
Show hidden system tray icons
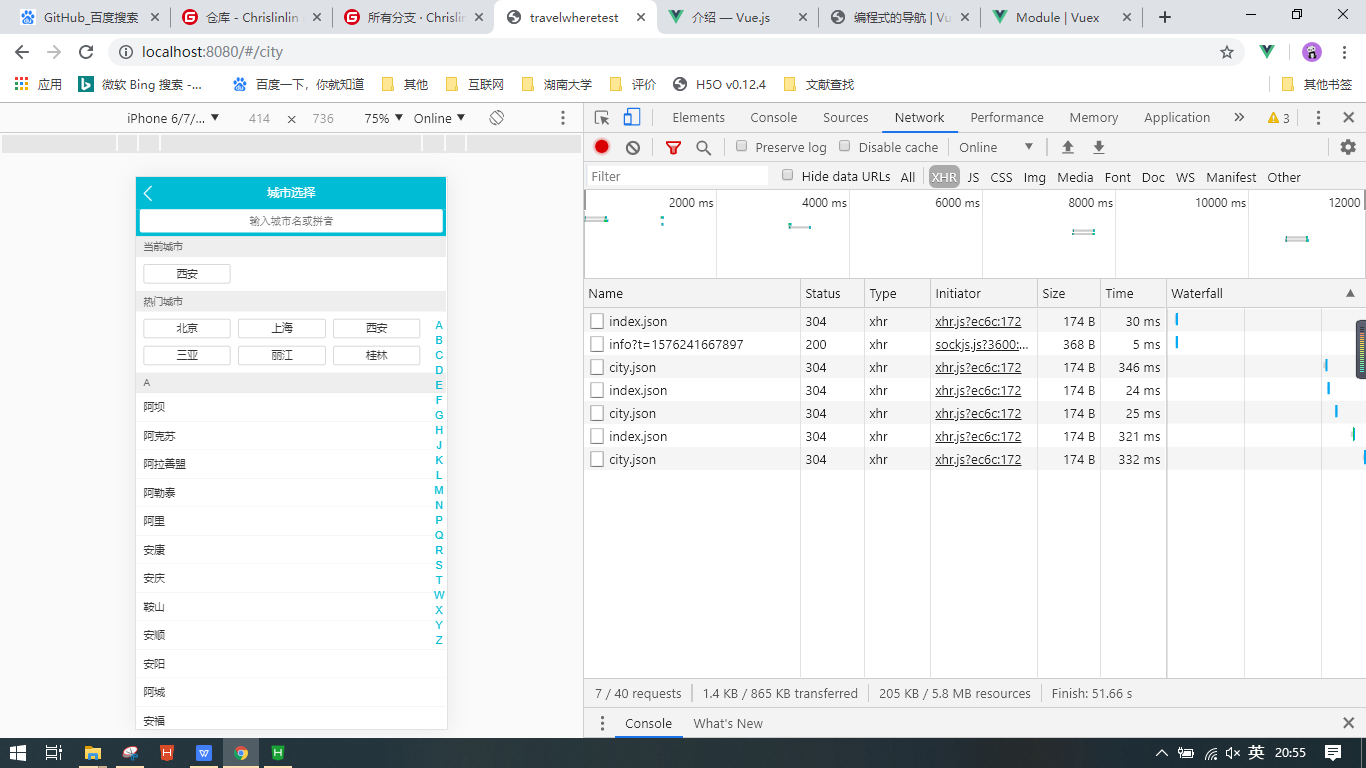tap(1161, 753)
